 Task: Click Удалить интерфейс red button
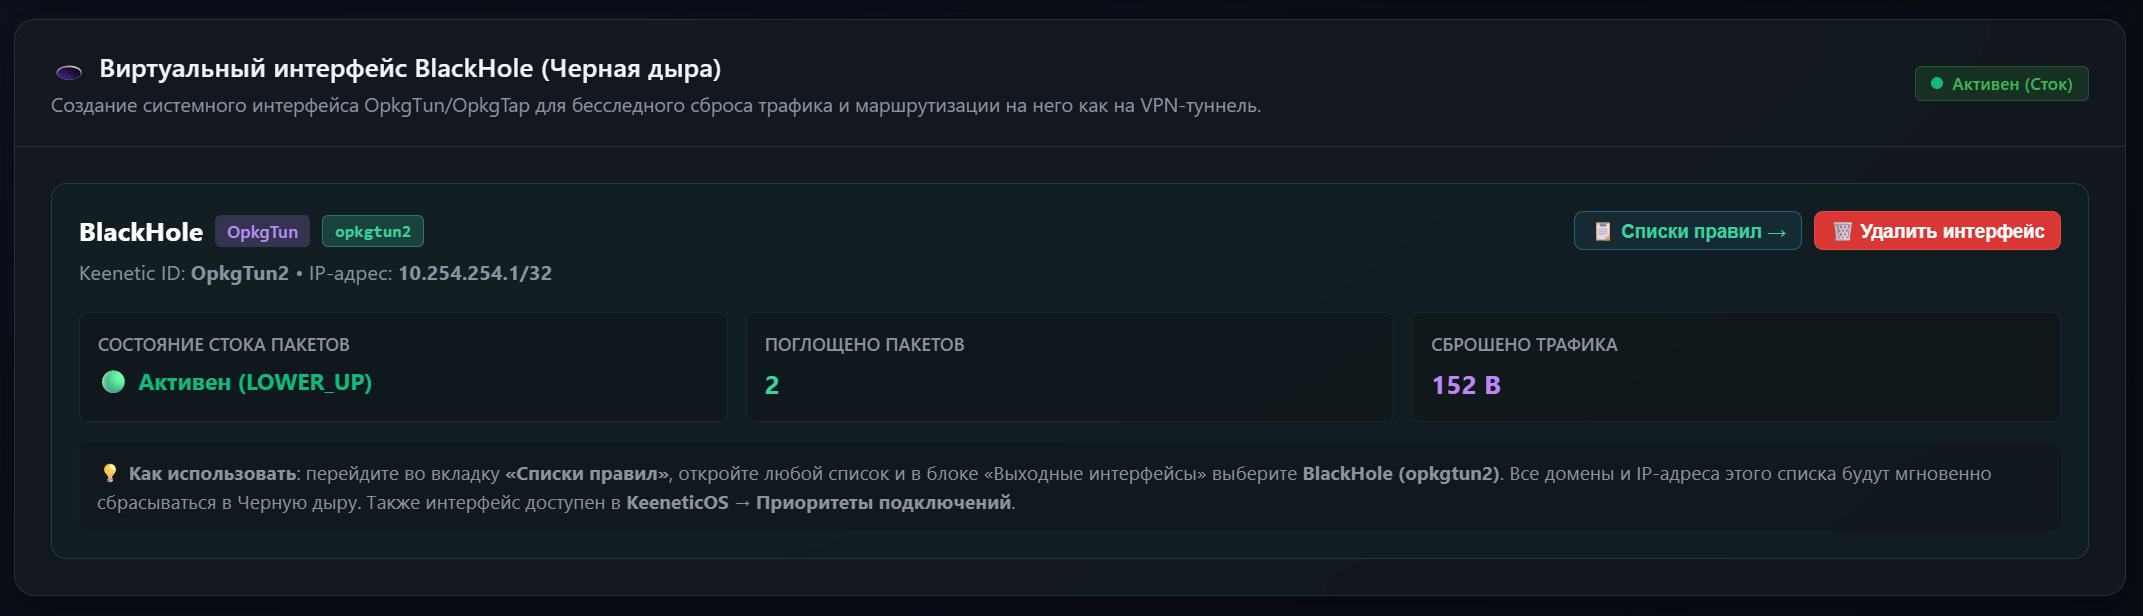point(1937,231)
